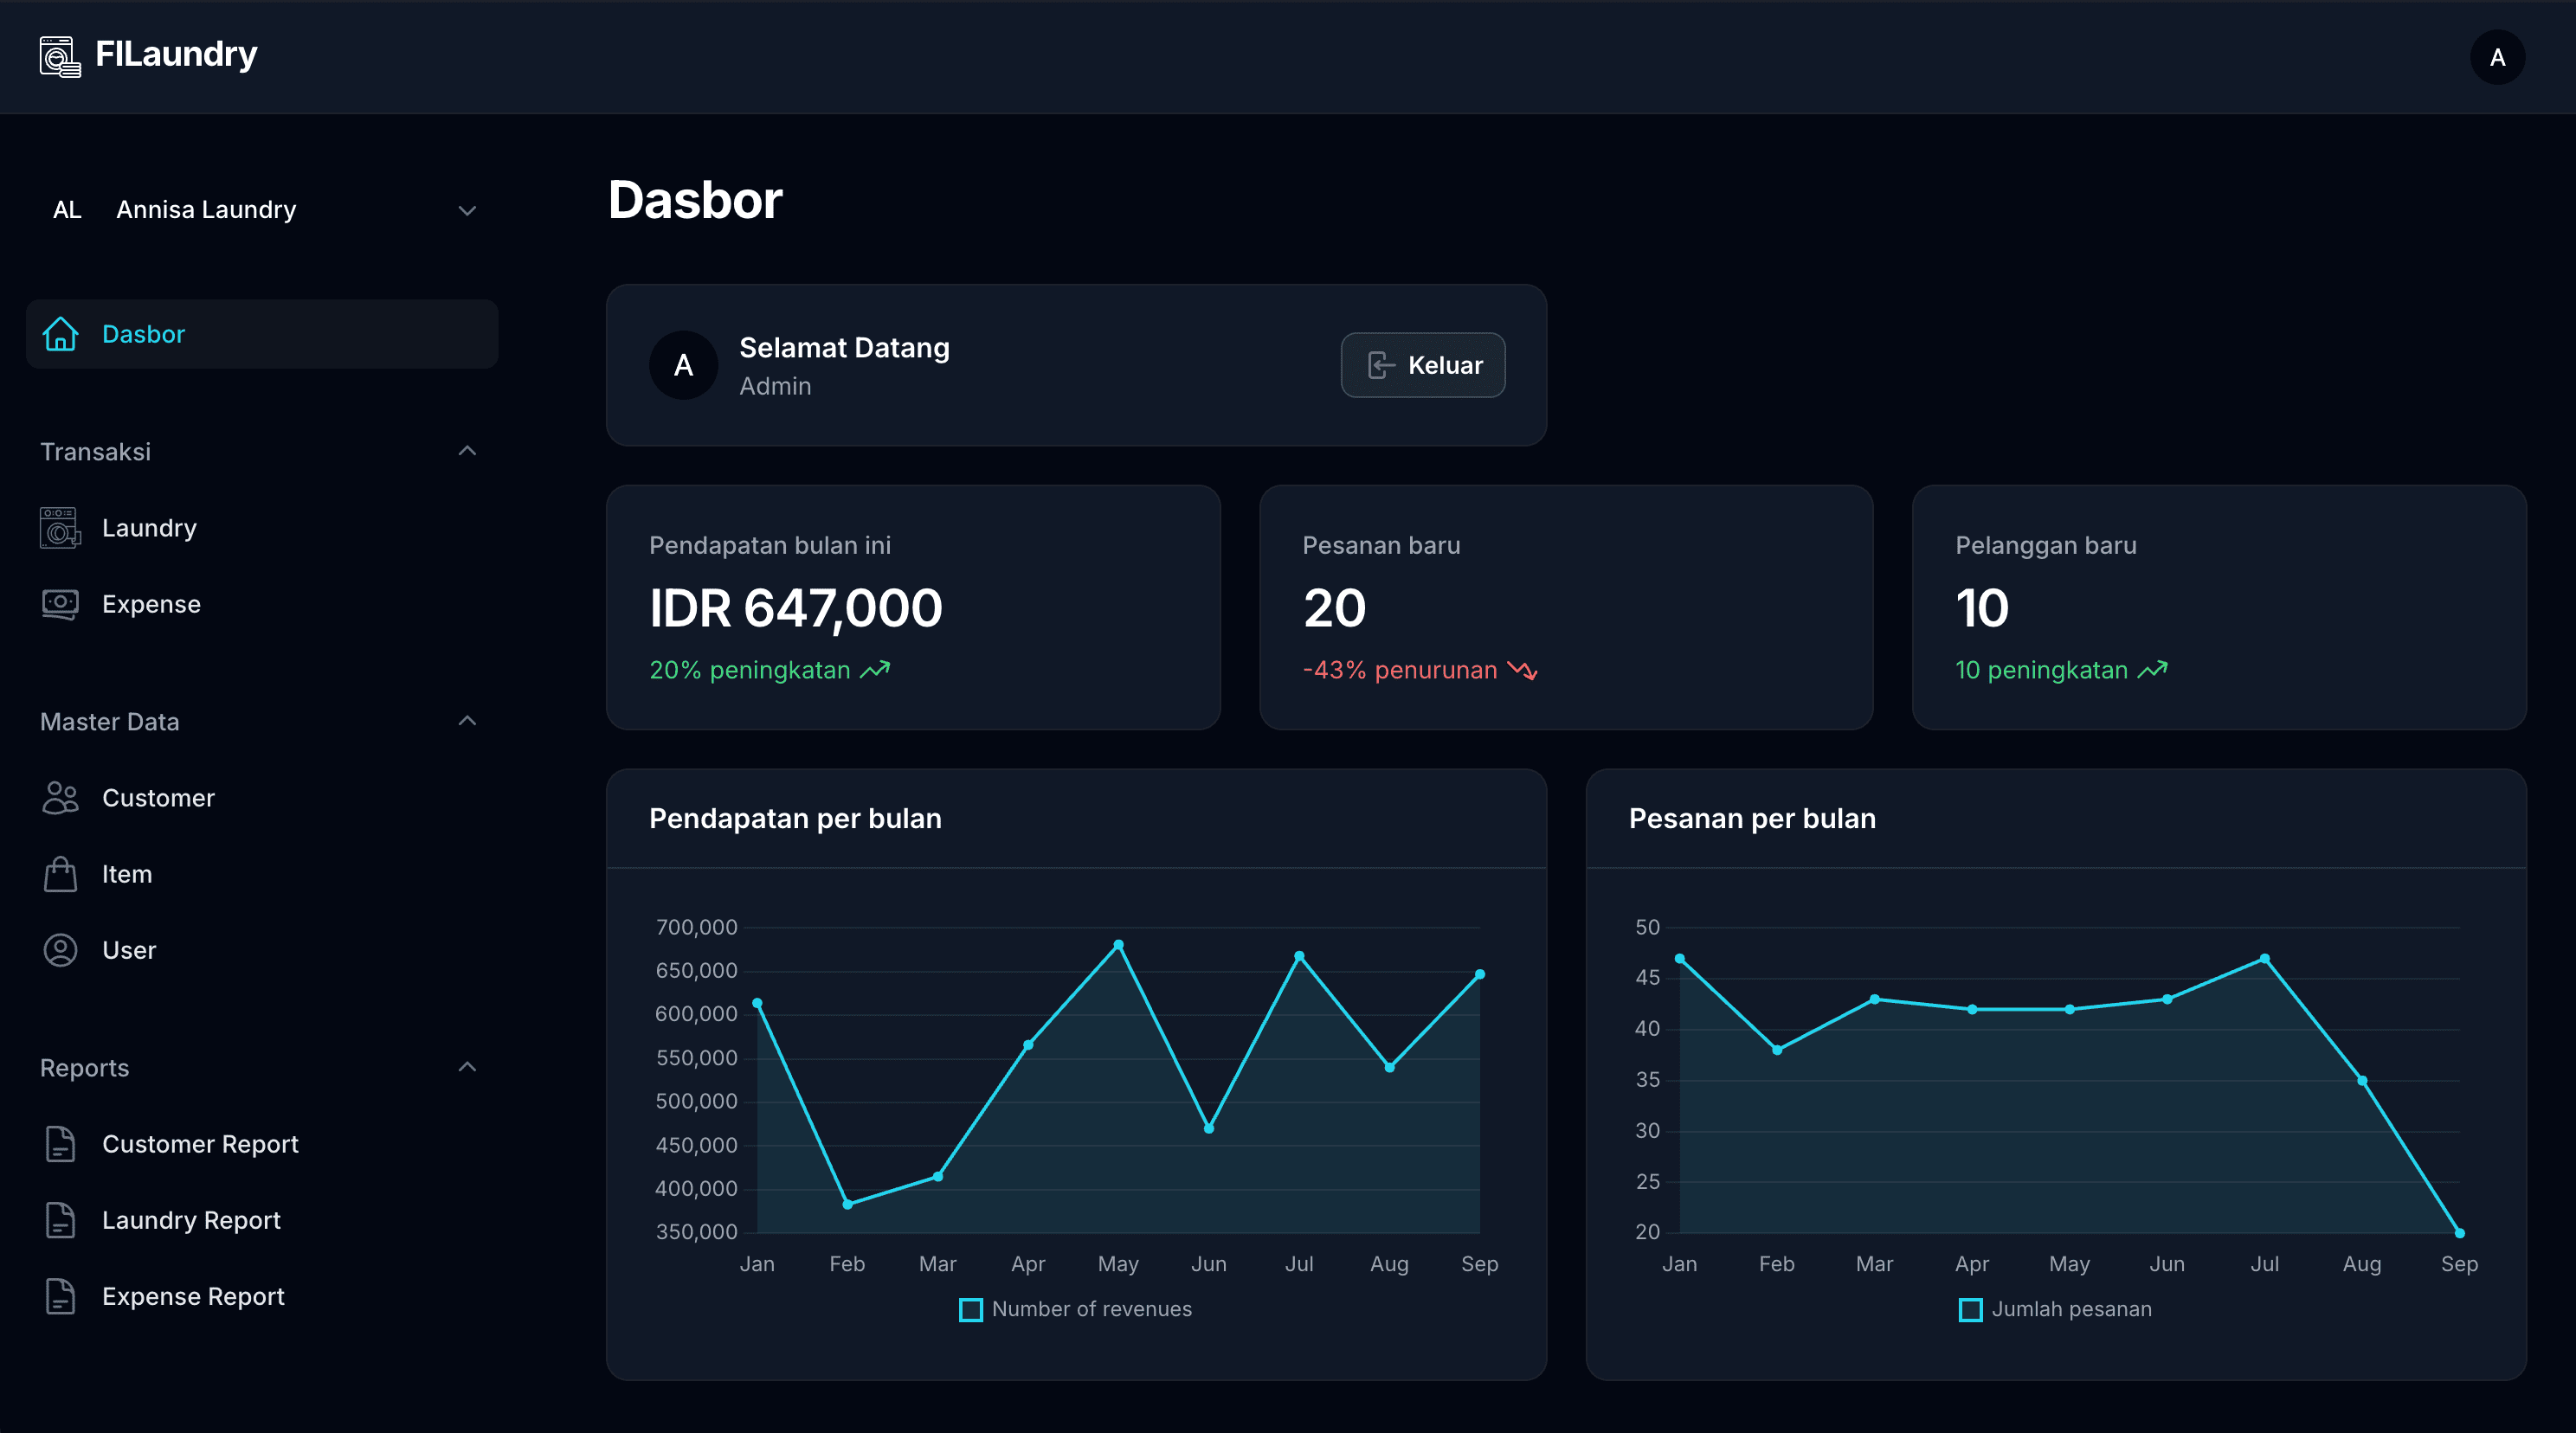Click the Pendapatan per bulan chart title
This screenshot has height=1433, width=2576.
coord(795,818)
